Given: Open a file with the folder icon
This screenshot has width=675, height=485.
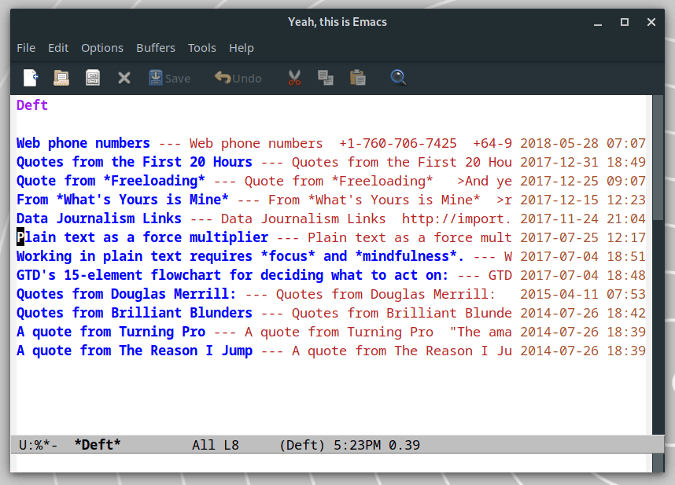Looking at the screenshot, I should [61, 78].
